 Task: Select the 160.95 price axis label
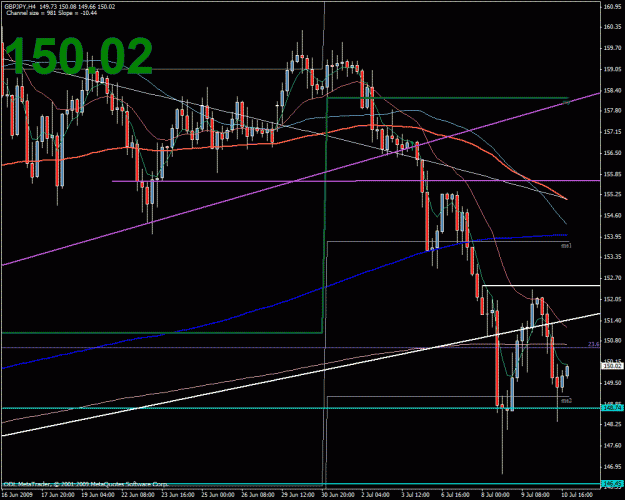pos(612,7)
